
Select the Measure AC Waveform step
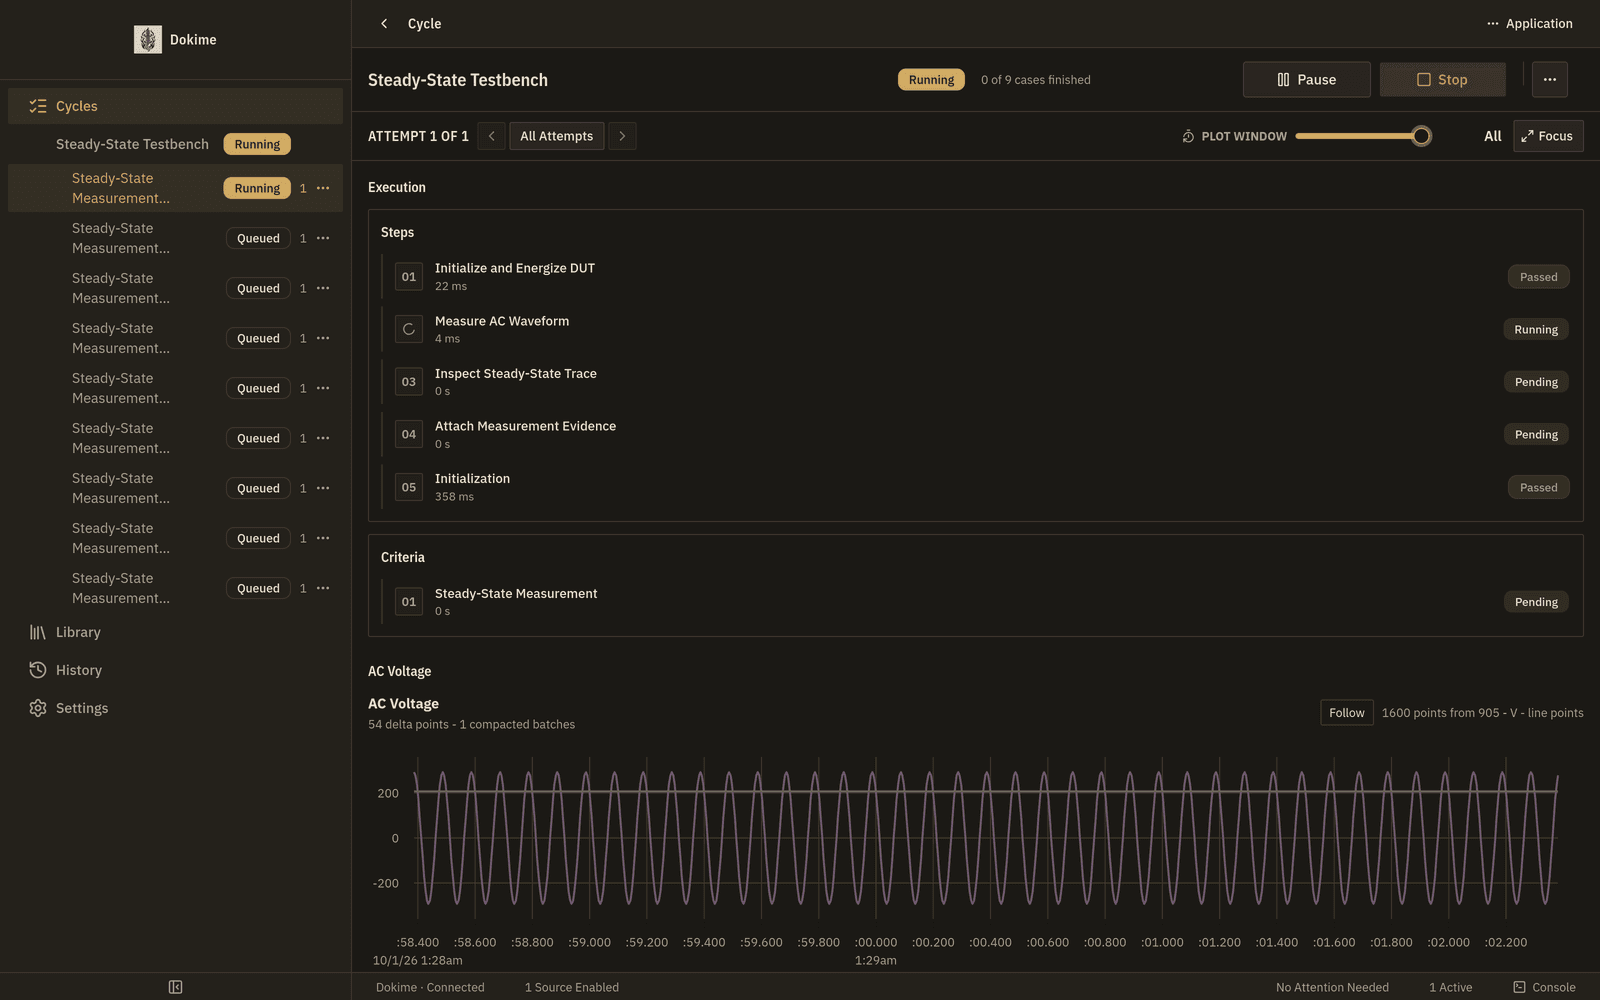pos(975,329)
